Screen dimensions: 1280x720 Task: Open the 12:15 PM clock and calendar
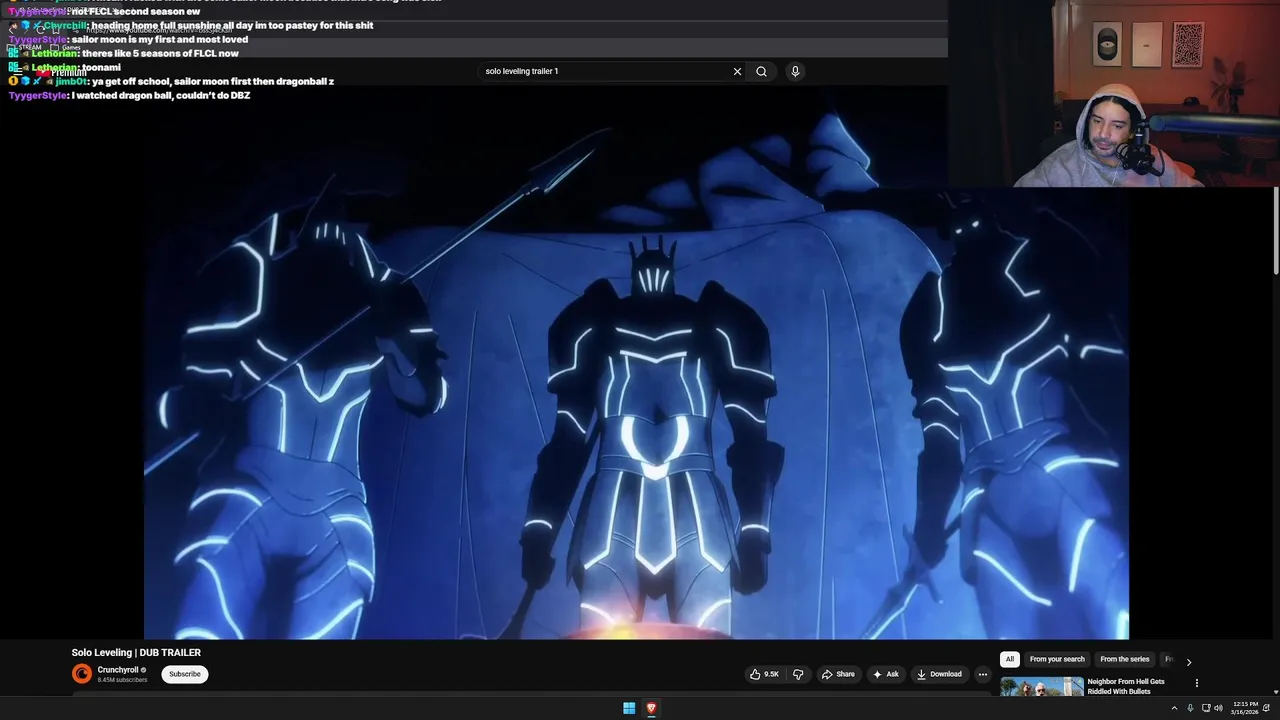(x=1246, y=708)
